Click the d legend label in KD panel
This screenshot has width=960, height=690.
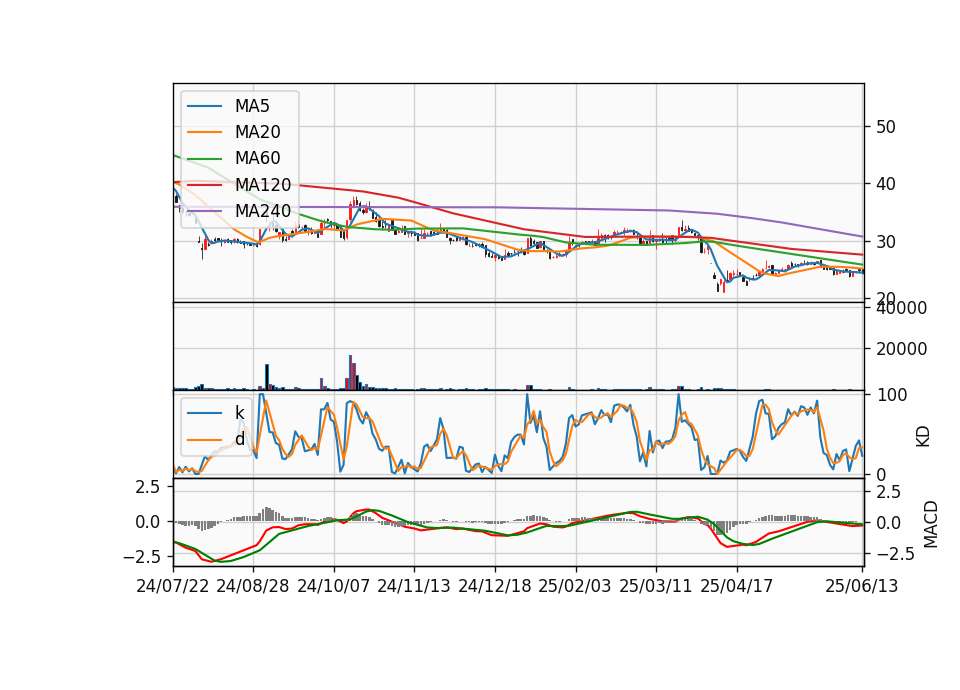[x=239, y=439]
